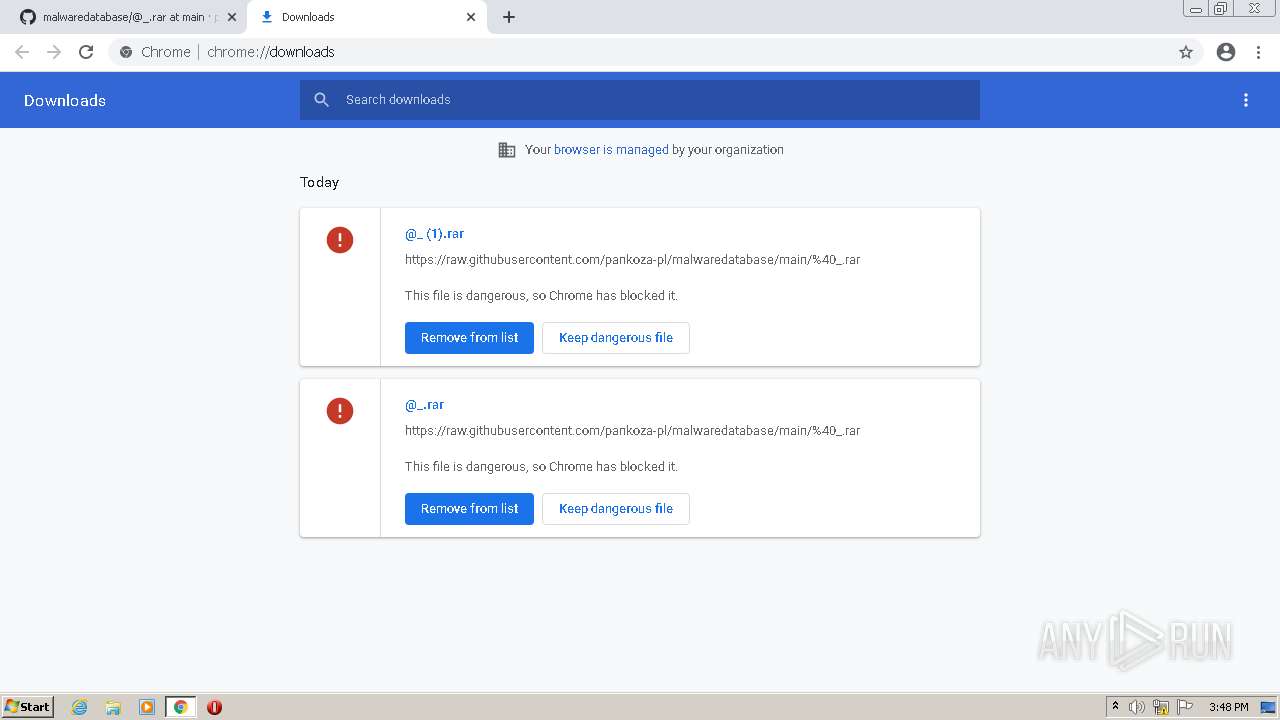Image resolution: width=1280 pixels, height=720 pixels.
Task: Open the Action Center flag icon
Action: coord(1185,707)
